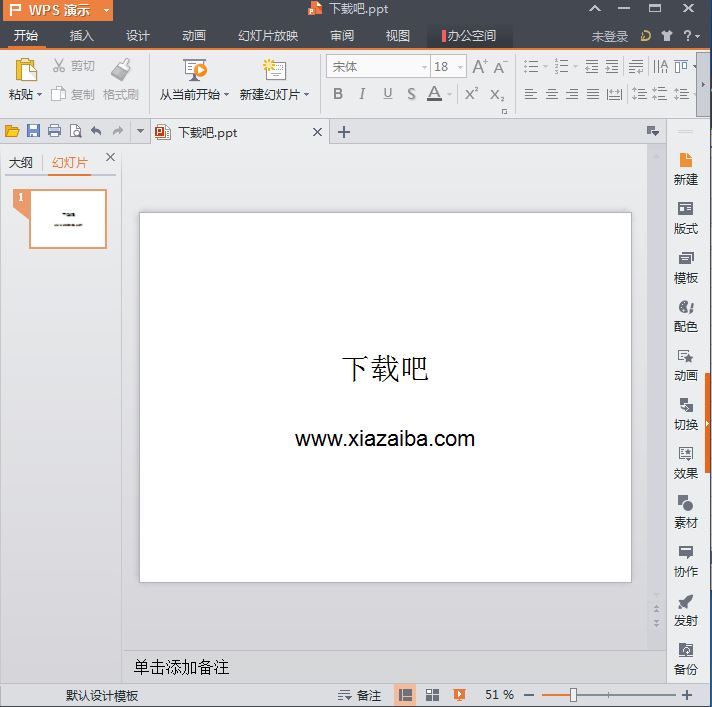712x707 pixels.
Task: Switch to 大纲 outline pane tab
Action: [x=21, y=162]
